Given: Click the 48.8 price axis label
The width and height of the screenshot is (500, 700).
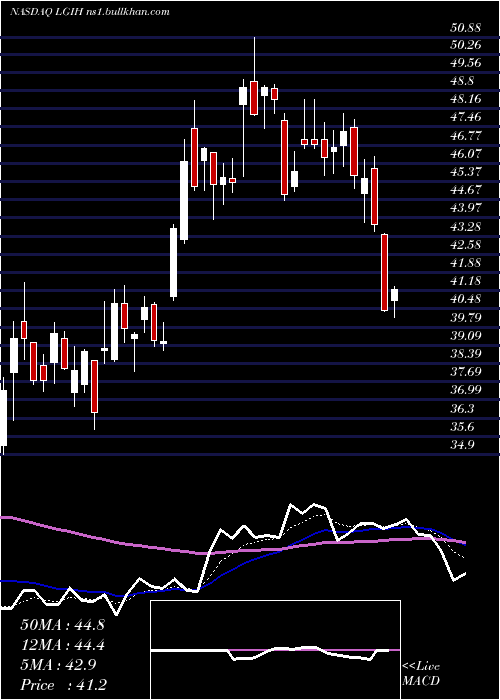Looking at the screenshot, I should point(462,81).
